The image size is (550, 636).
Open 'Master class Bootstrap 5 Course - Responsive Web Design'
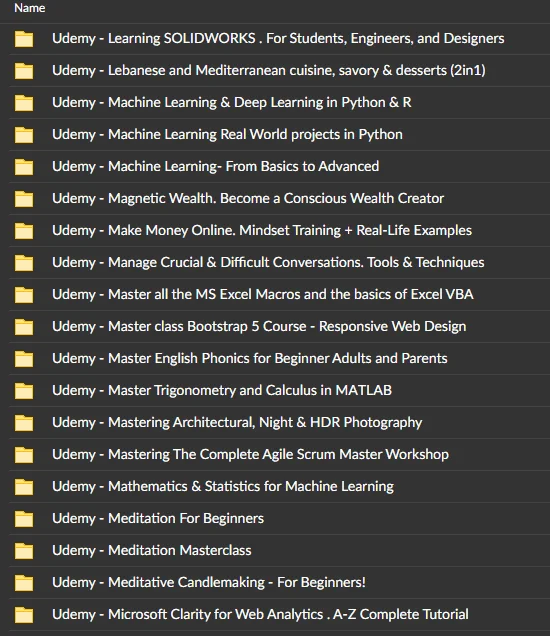[287, 327]
